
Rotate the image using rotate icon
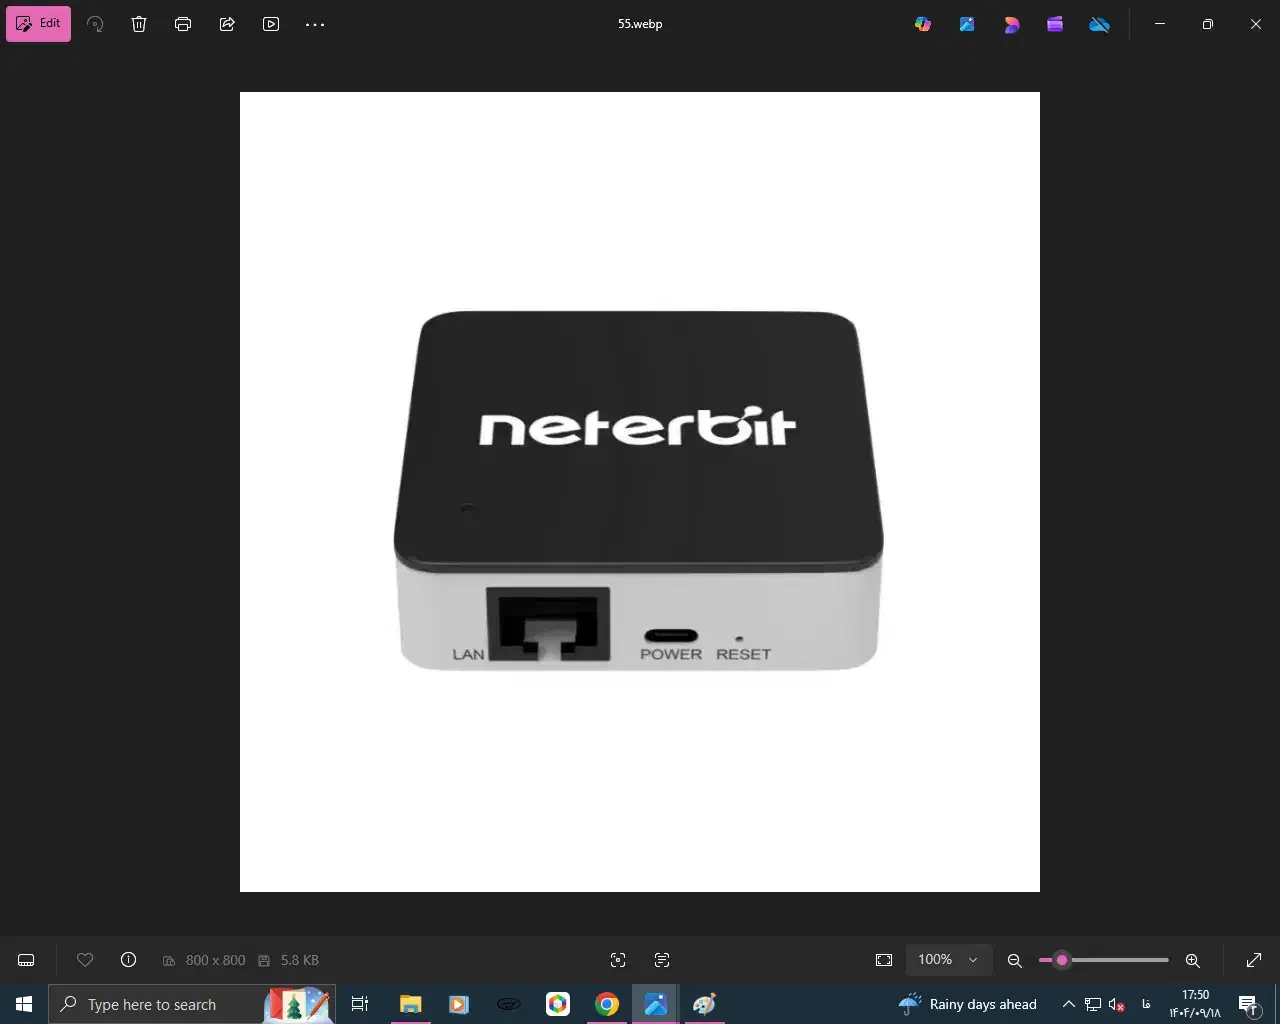tap(95, 24)
